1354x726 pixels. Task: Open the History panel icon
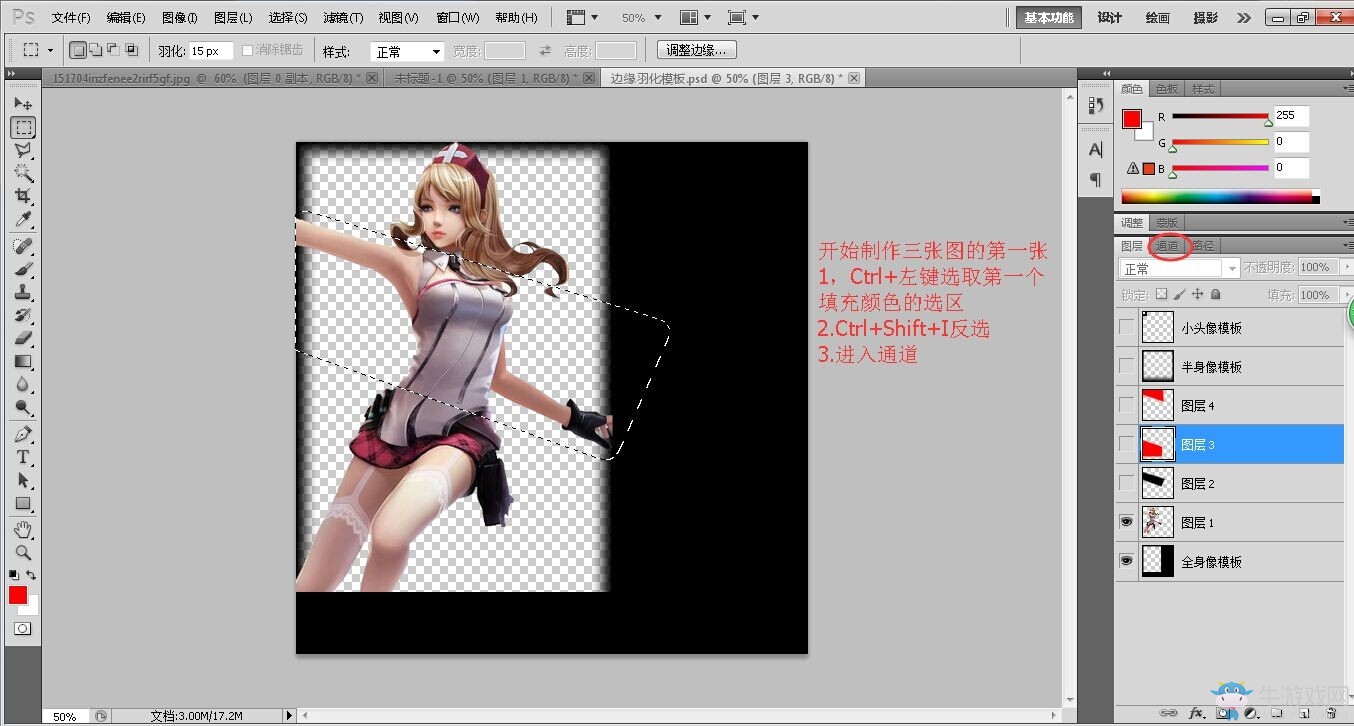click(x=1096, y=105)
